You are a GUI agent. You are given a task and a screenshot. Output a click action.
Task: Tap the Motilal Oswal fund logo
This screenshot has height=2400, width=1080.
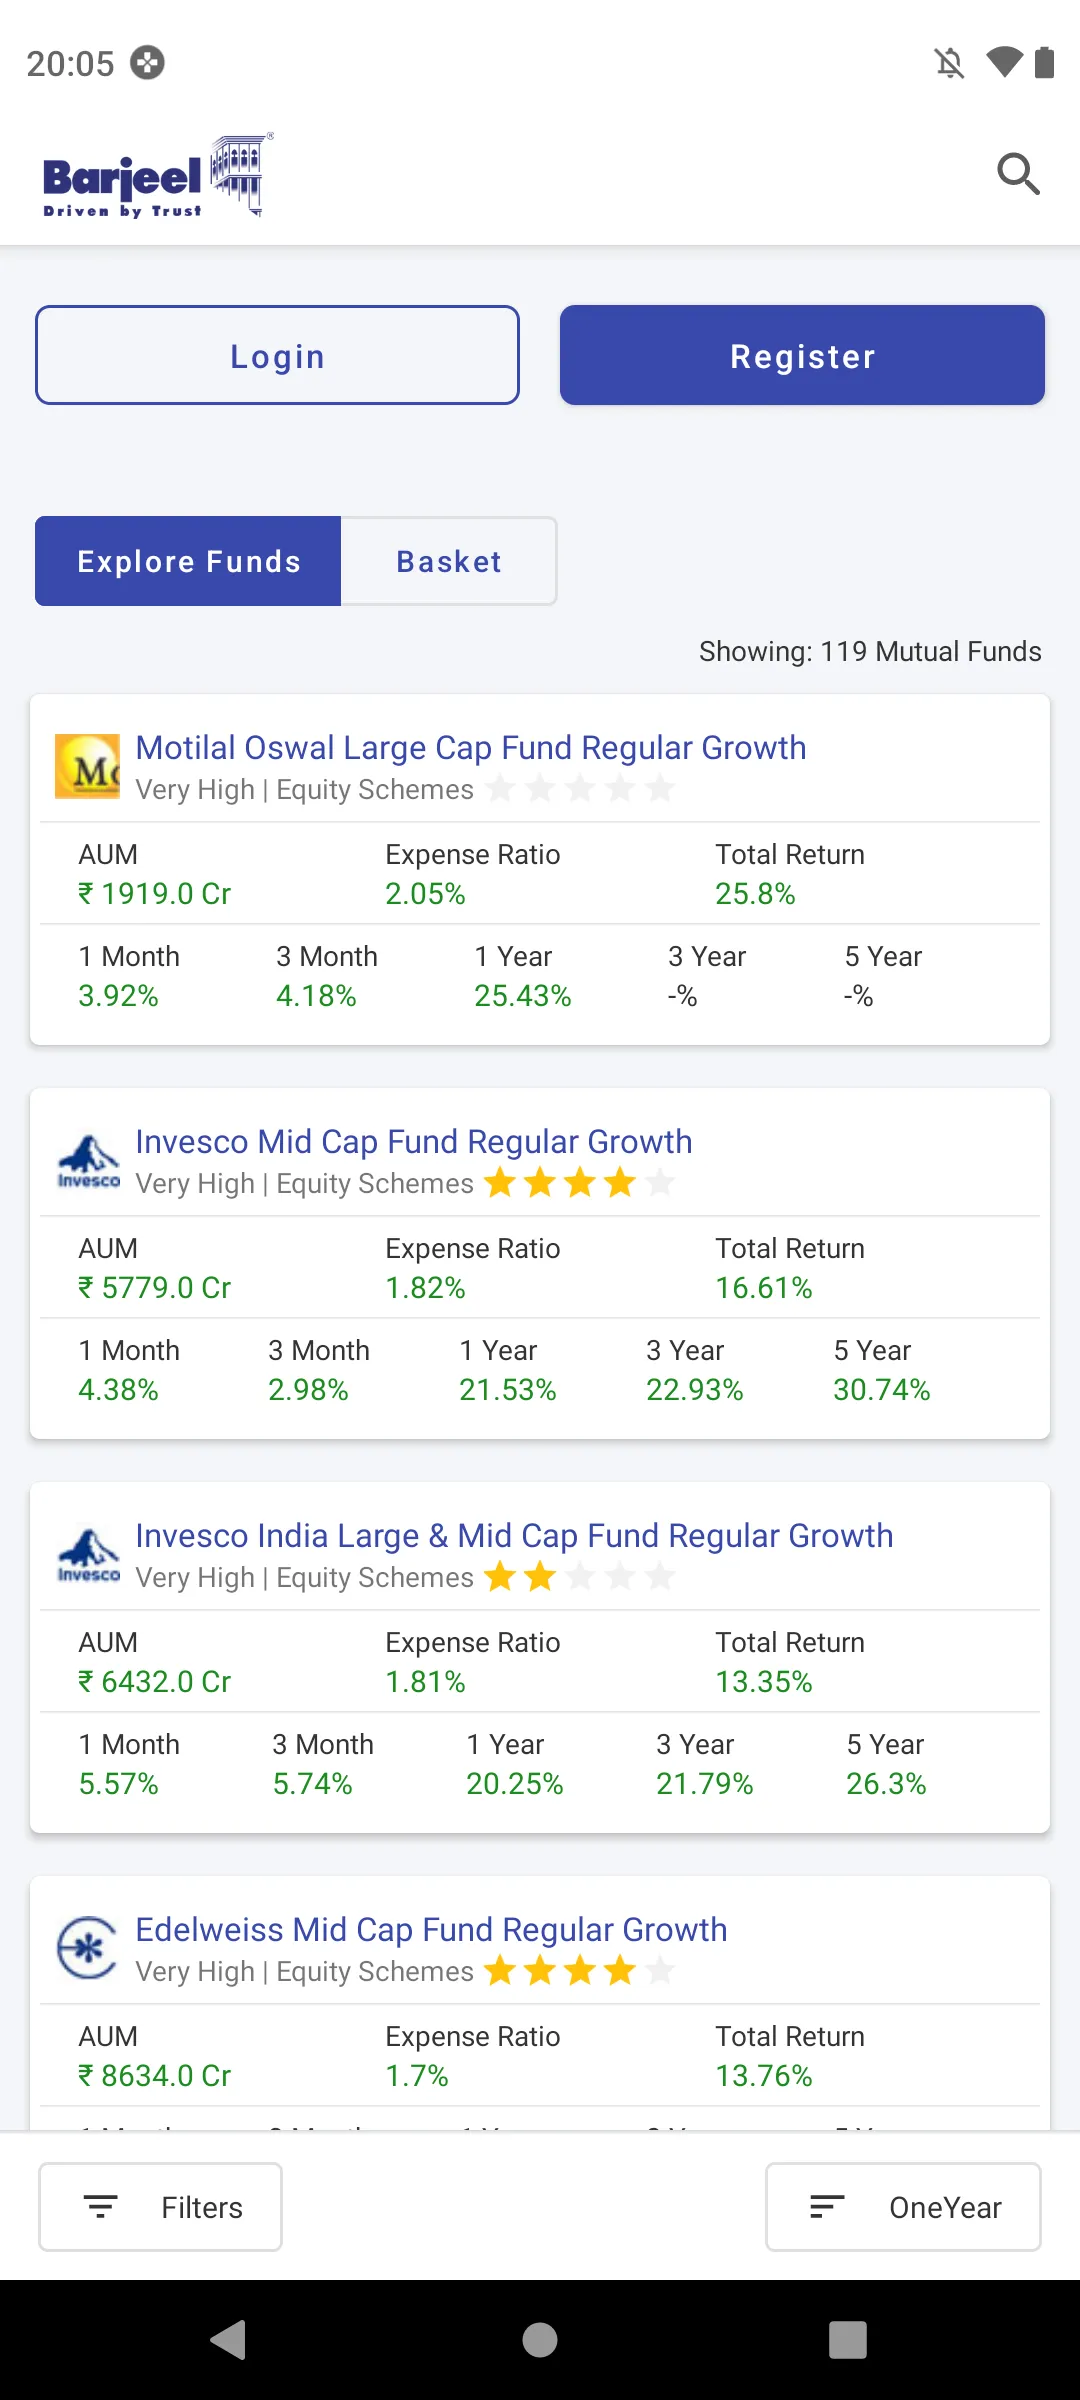coord(87,766)
